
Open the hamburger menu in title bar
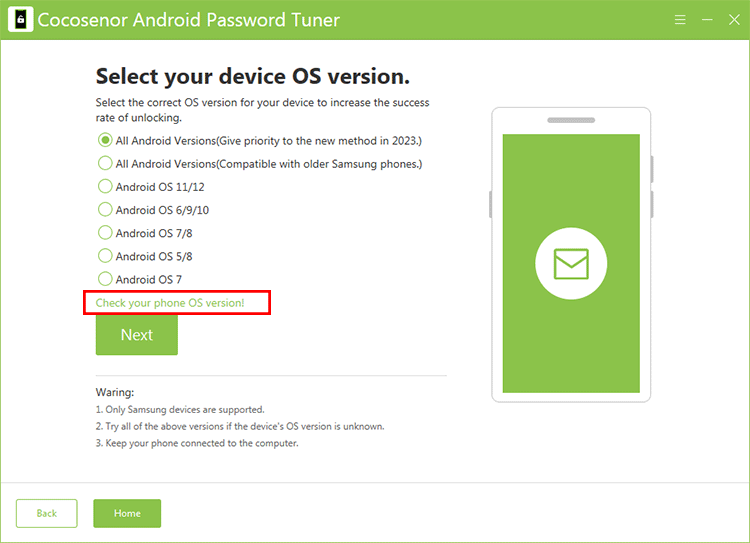[680, 20]
